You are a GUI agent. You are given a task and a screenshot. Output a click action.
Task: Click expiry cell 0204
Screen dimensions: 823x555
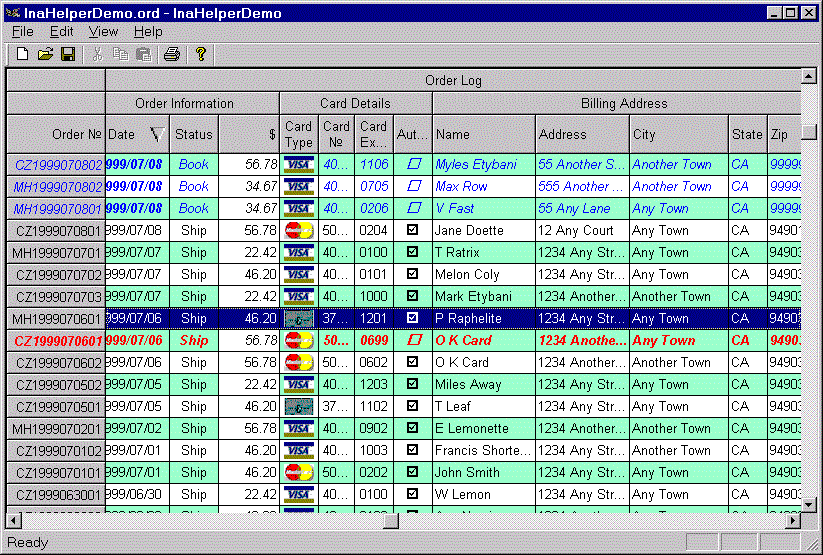[x=374, y=231]
